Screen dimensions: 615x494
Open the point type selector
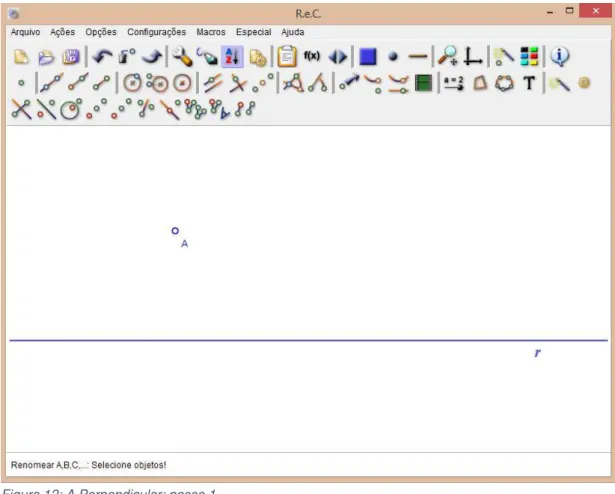393,57
